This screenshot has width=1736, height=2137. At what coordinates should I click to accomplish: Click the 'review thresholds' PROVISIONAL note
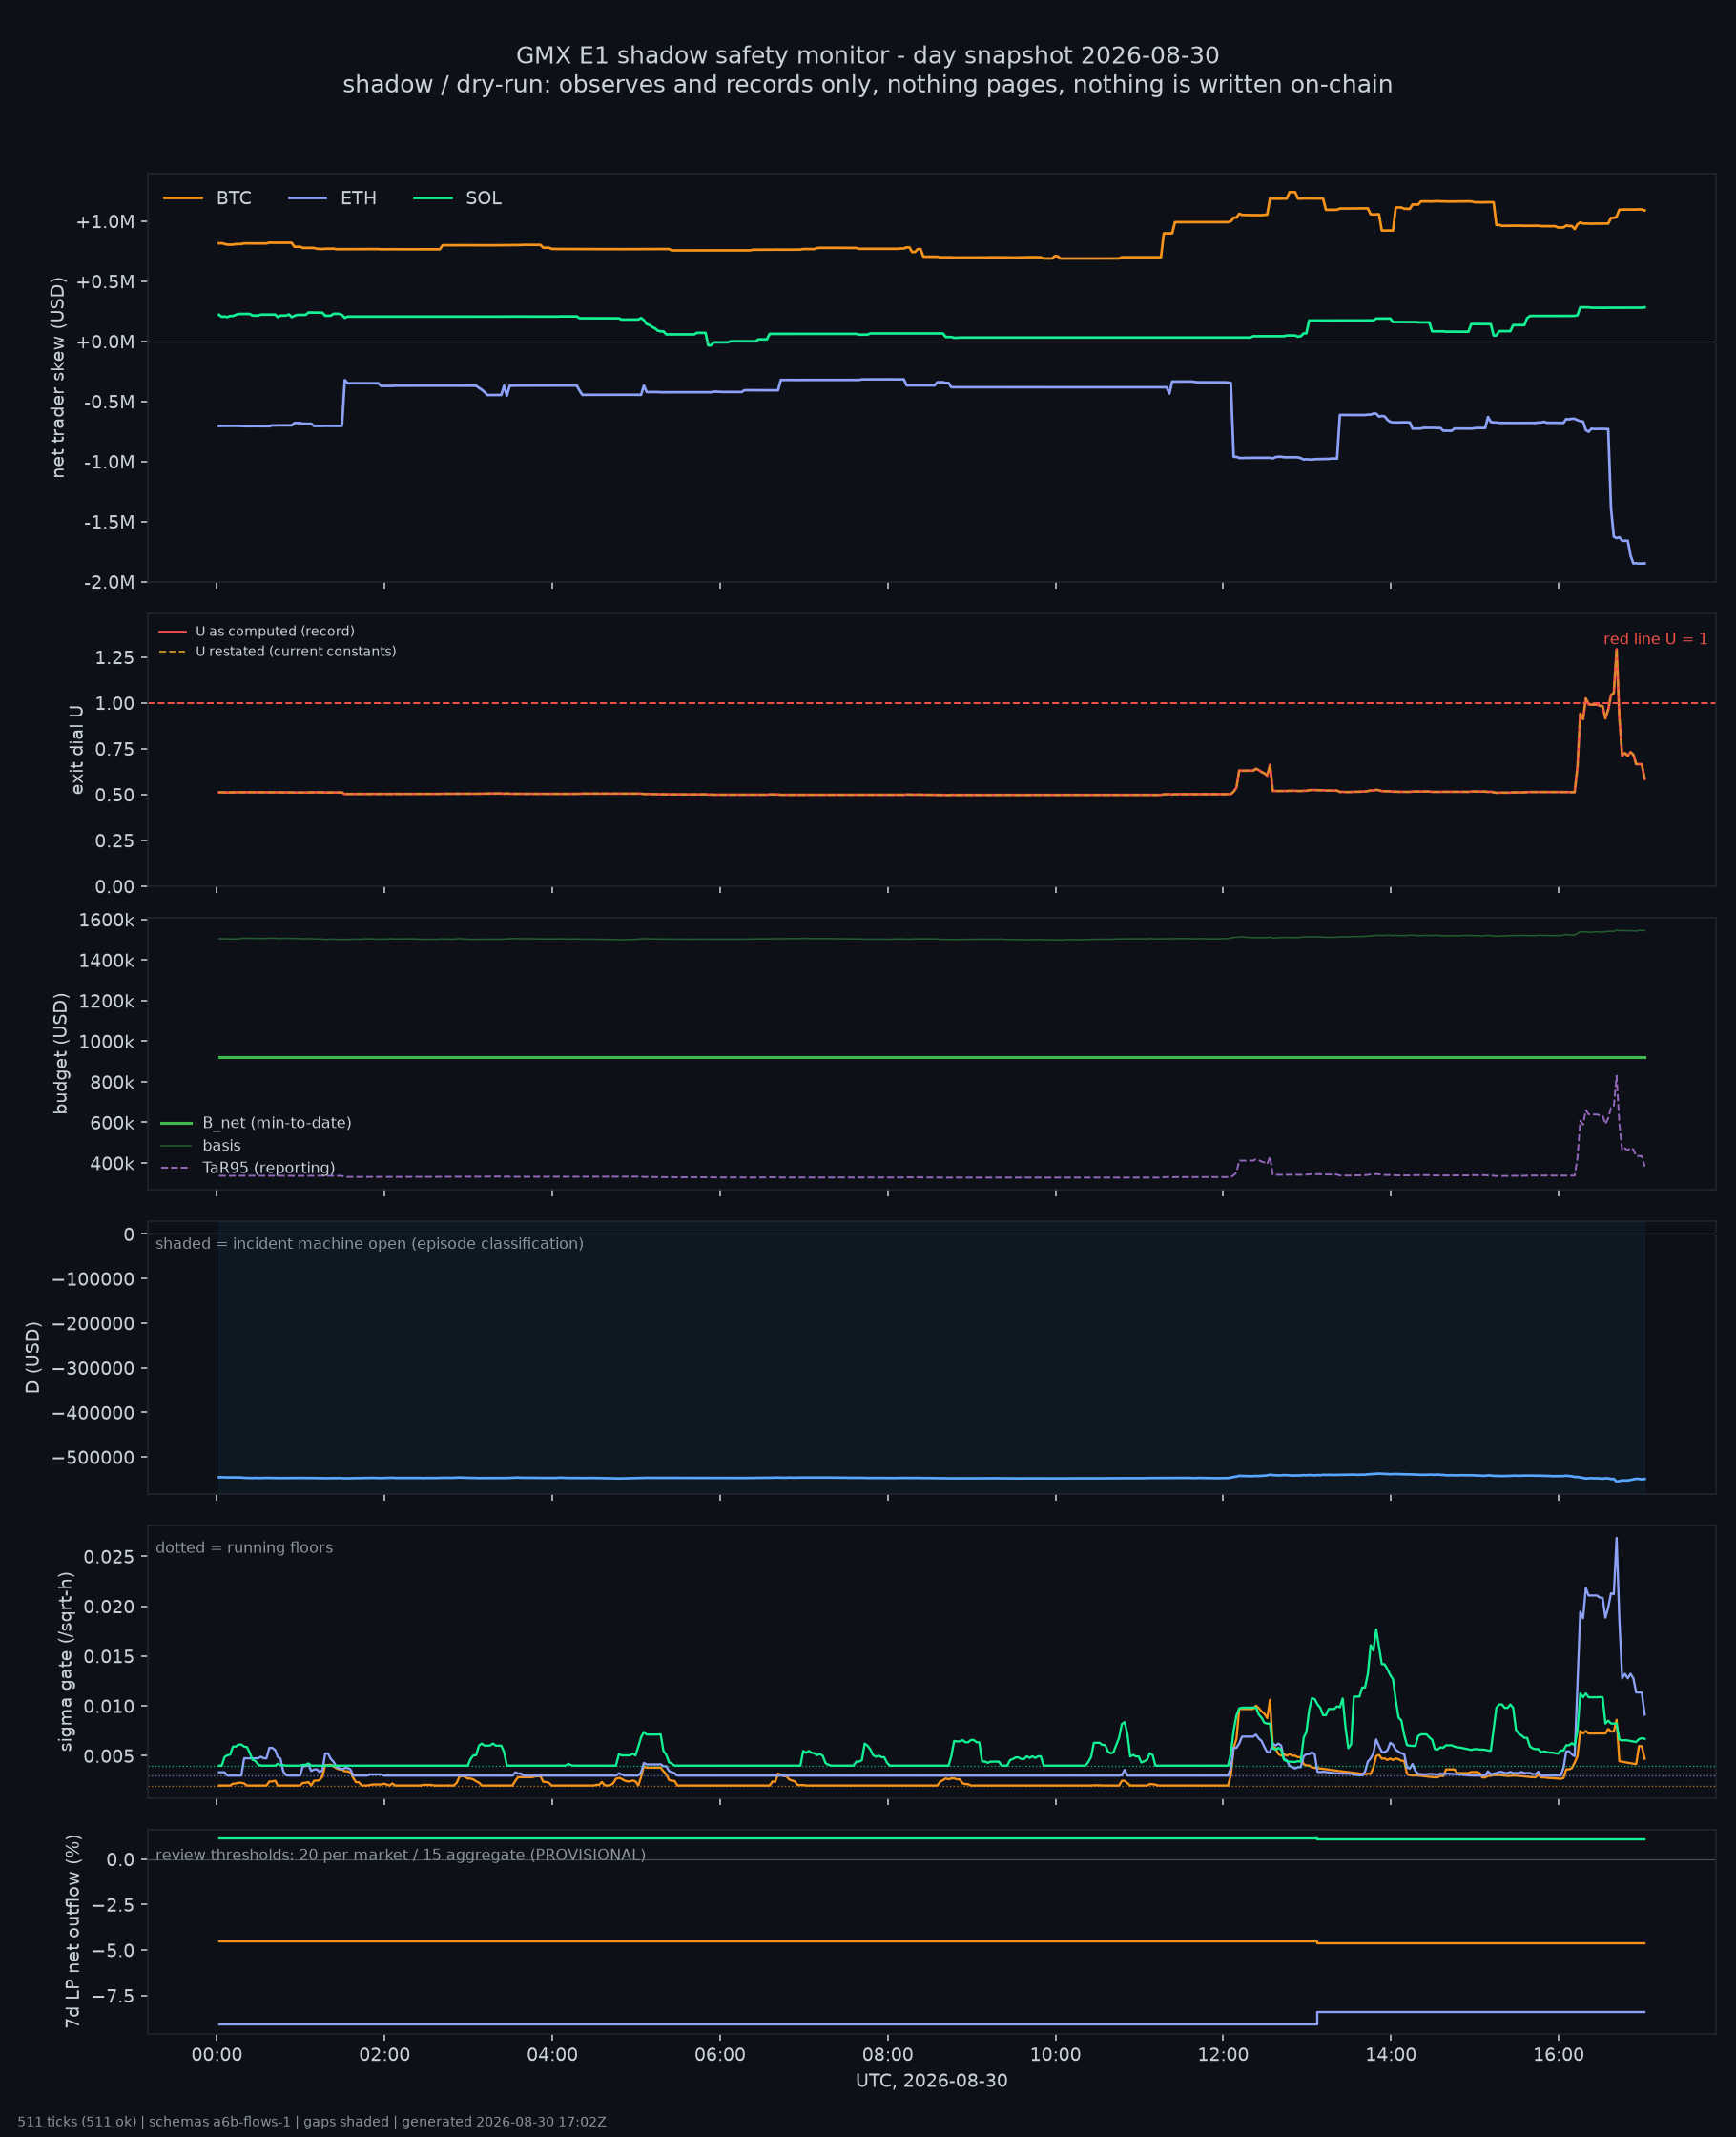coord(400,1855)
